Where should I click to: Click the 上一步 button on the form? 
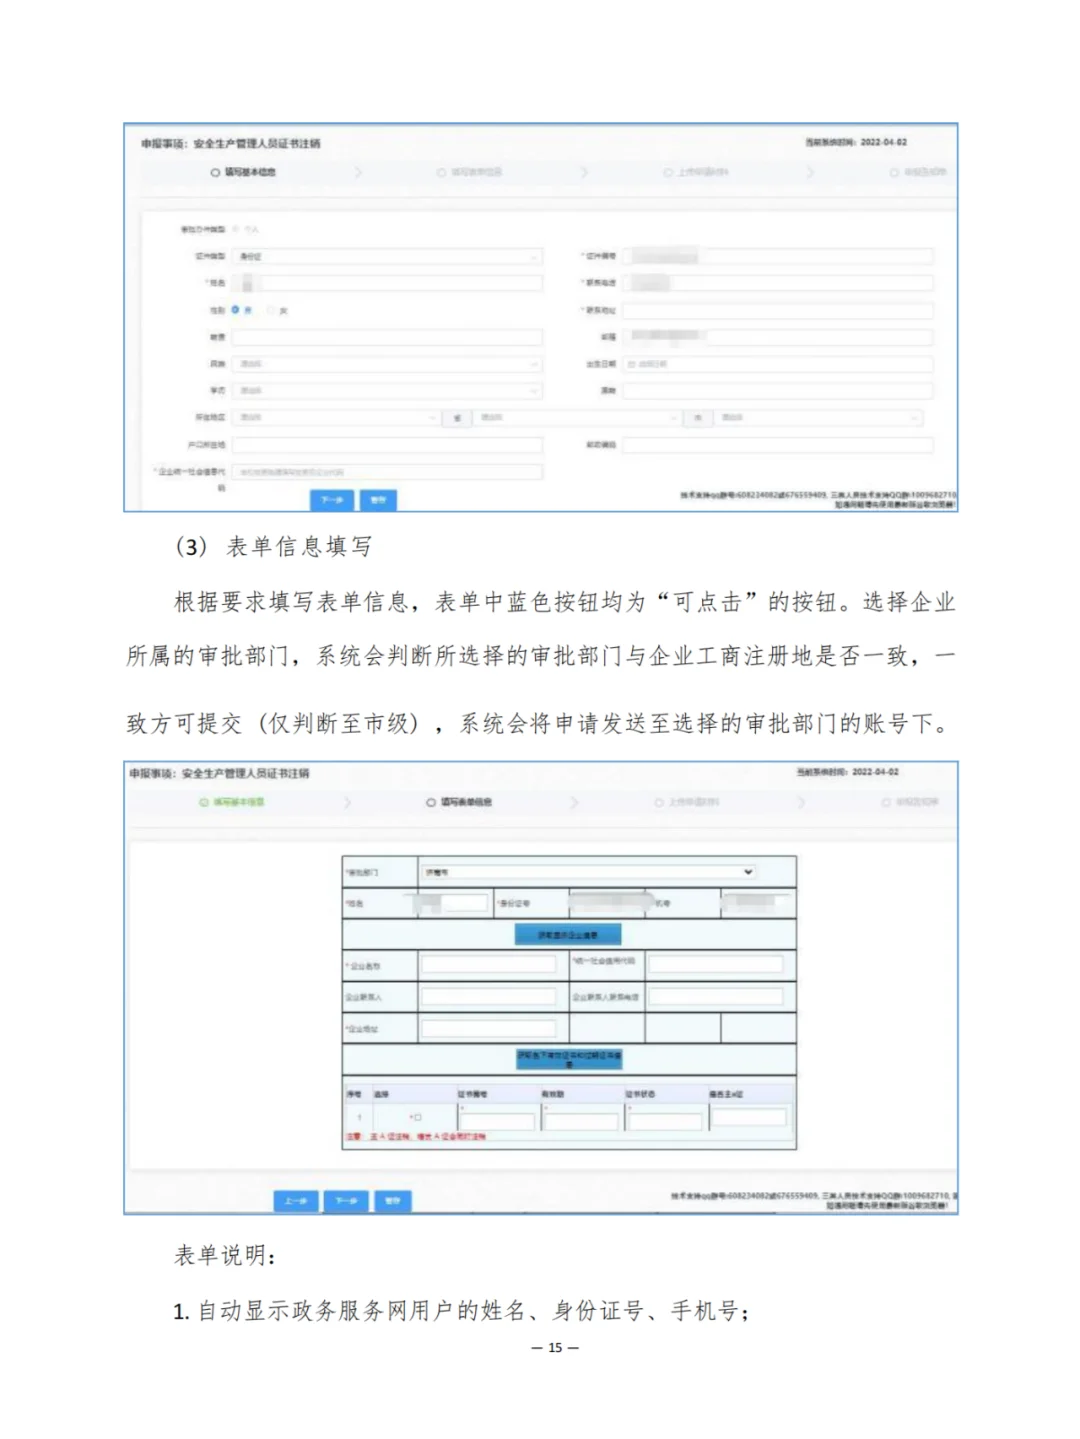click(x=295, y=1201)
